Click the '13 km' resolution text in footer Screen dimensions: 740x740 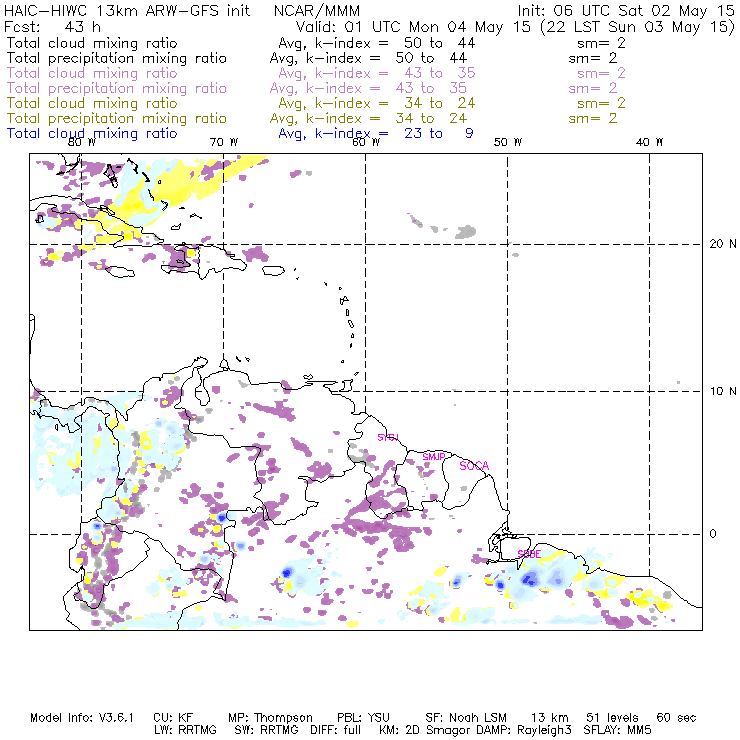[550, 718]
